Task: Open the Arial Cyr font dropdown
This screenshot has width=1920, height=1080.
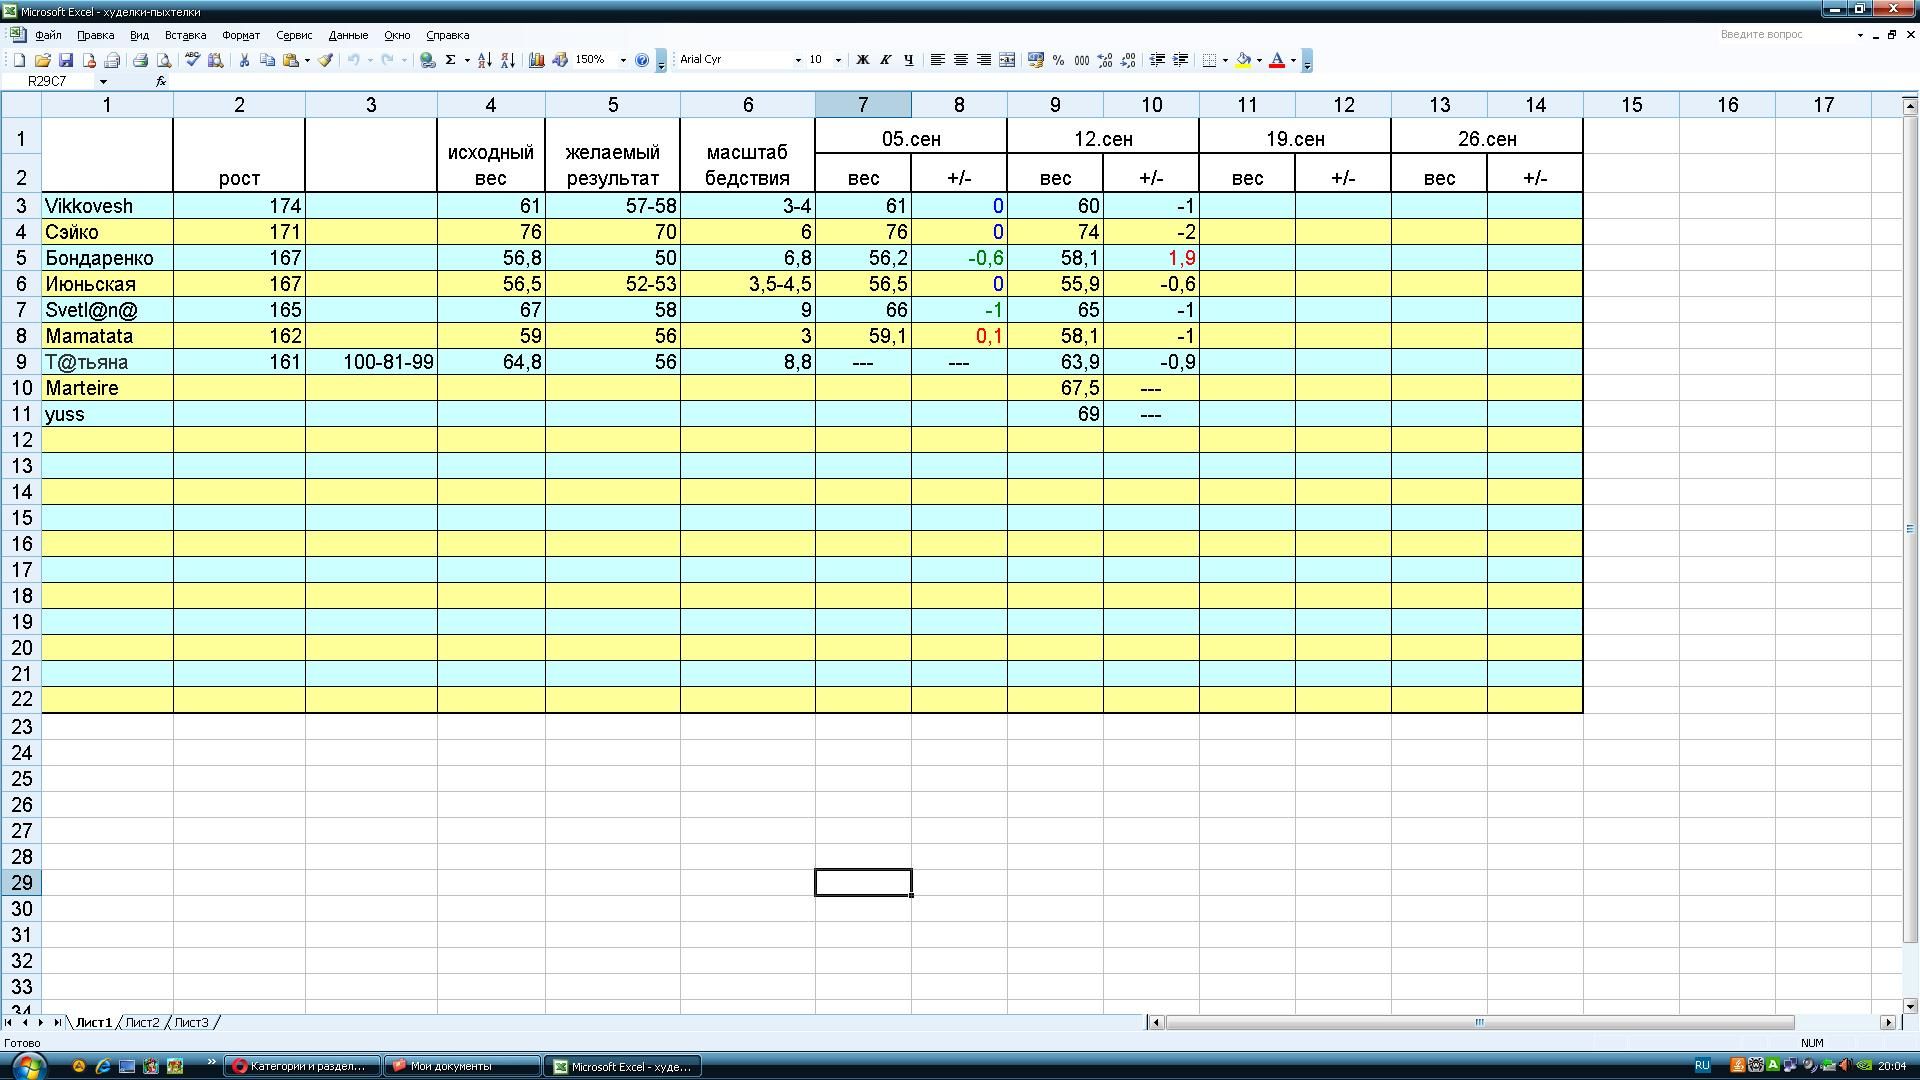Action: (x=798, y=60)
